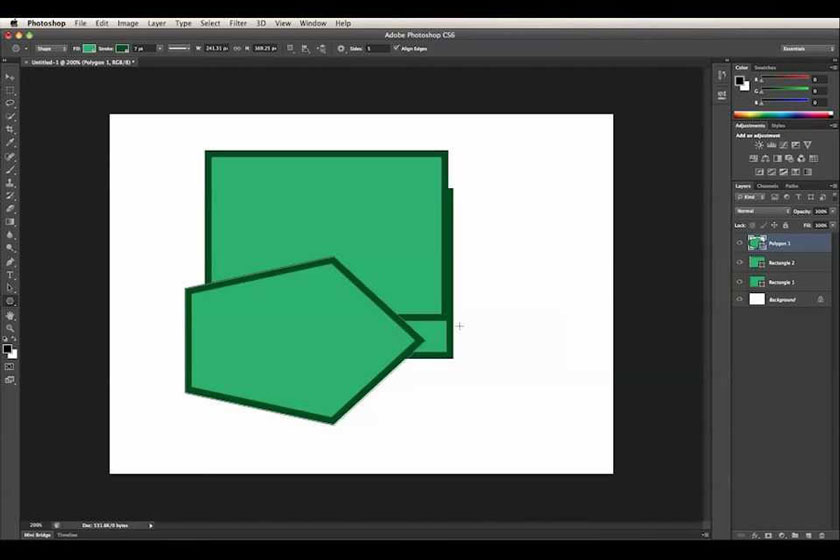The width and height of the screenshot is (840, 560).
Task: Switch to the Swatches tab
Action: (765, 68)
